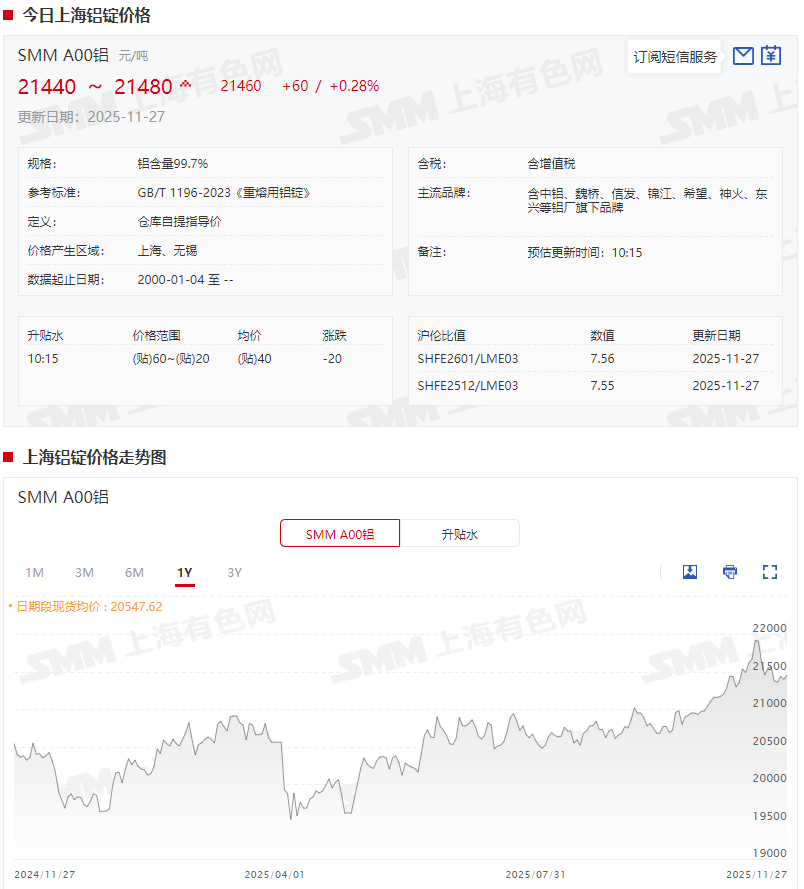Click the 仓库自提指导价 definition value
Screen dimensions: 804x889
(x=179, y=222)
